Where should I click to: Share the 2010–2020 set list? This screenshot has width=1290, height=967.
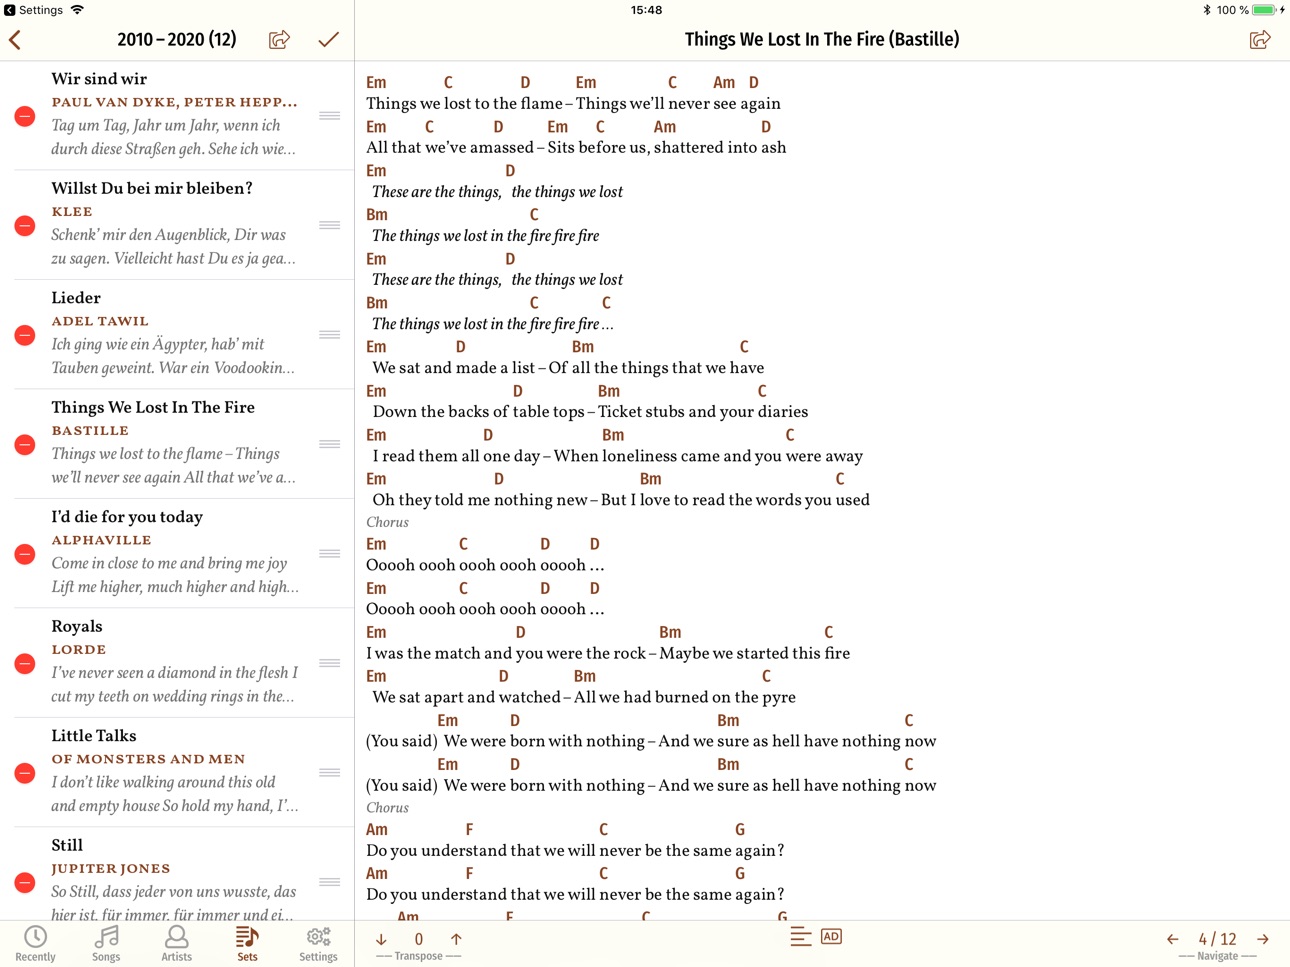pos(279,39)
